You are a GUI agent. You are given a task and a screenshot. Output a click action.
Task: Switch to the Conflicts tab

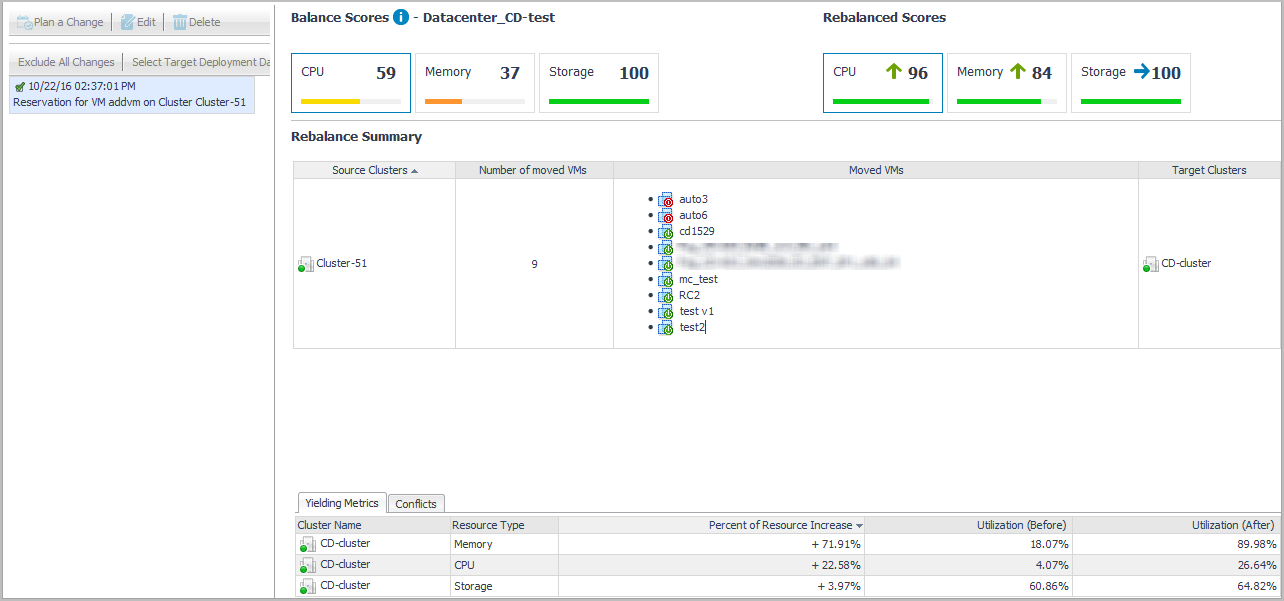416,504
